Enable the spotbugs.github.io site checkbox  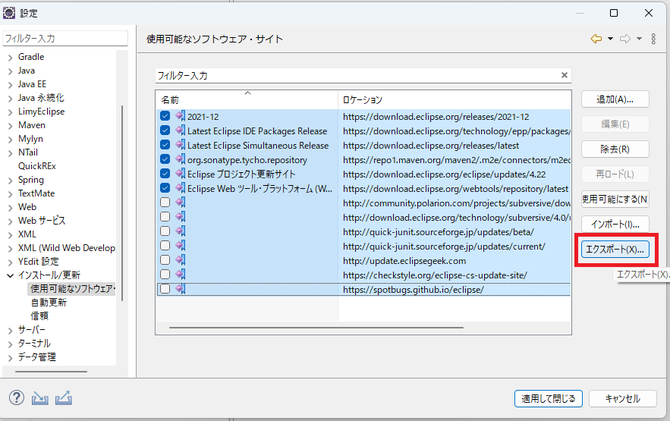(x=165, y=289)
